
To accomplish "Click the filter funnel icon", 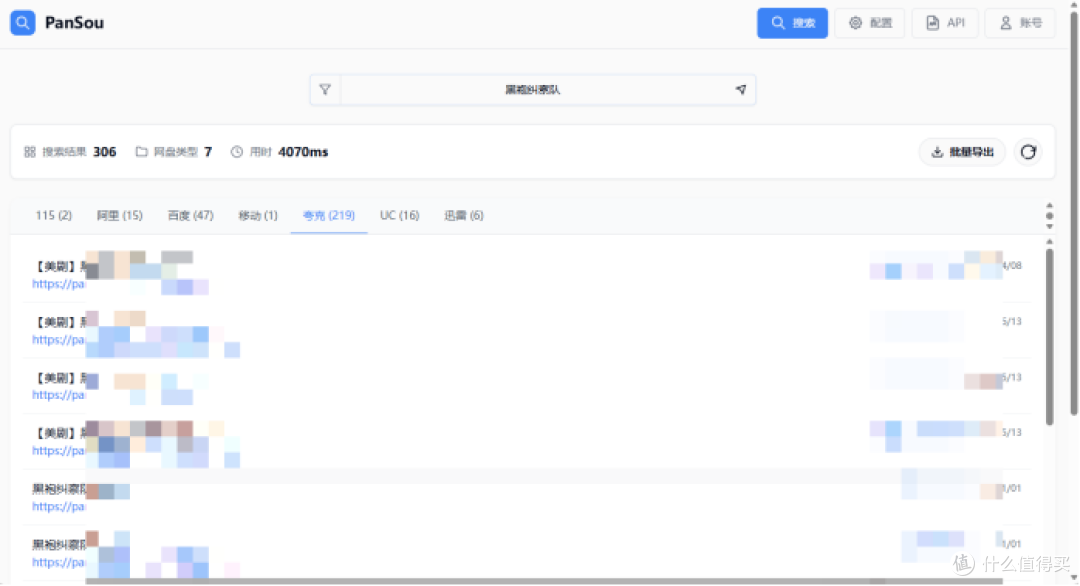I will (325, 90).
